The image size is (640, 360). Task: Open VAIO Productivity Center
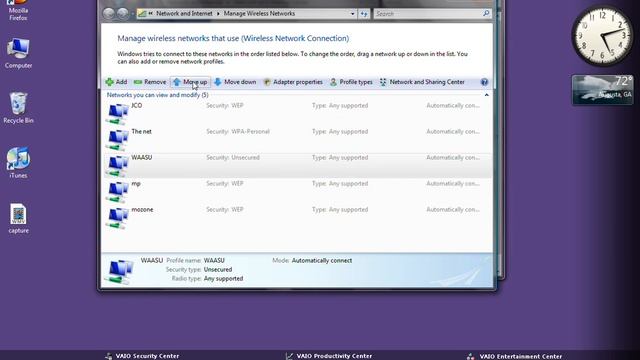tap(329, 356)
